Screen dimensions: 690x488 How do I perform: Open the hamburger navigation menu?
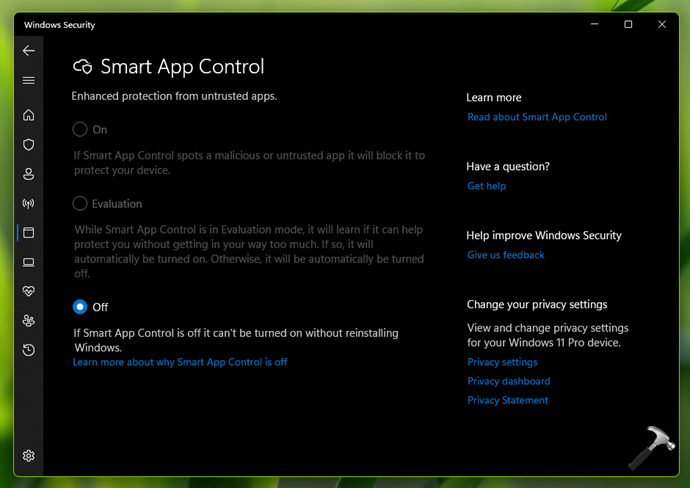click(x=29, y=81)
